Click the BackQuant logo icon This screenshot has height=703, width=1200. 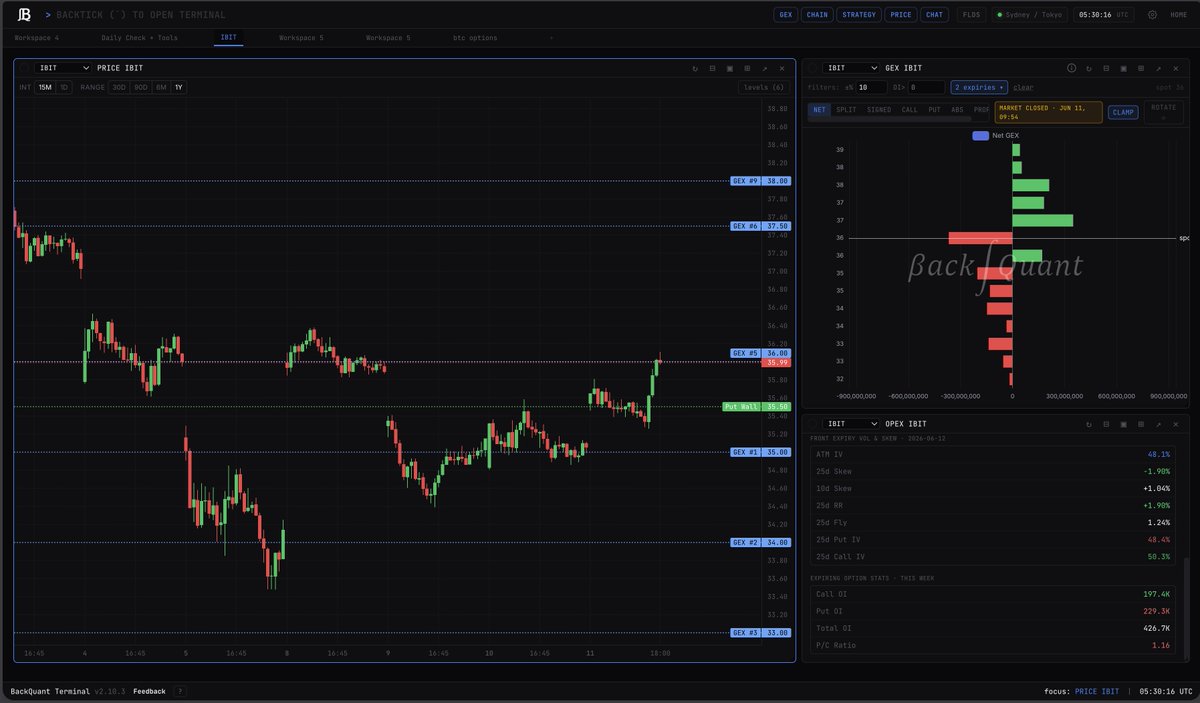click(x=23, y=15)
